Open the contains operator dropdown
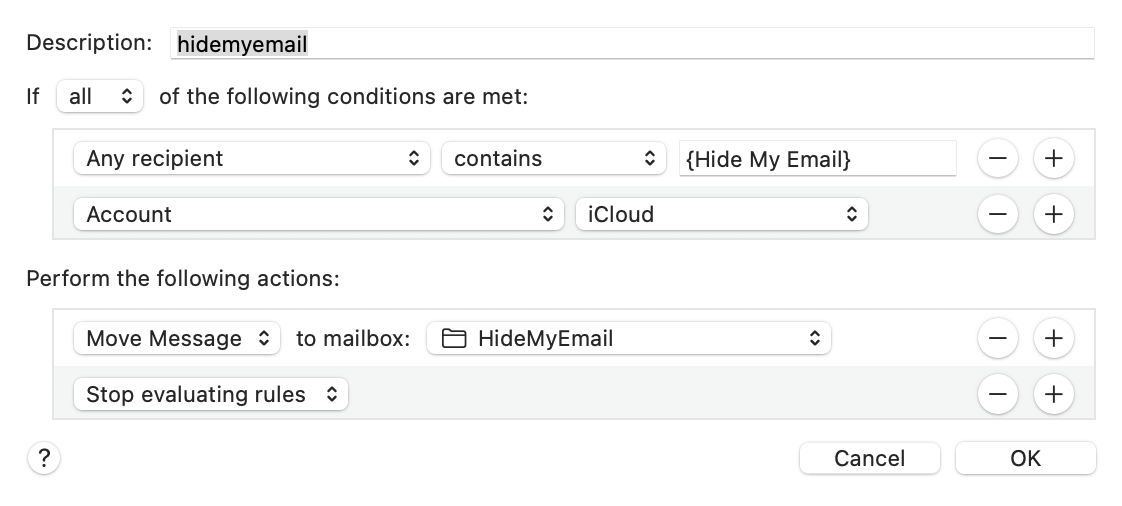This screenshot has height=506, width=1122. (x=553, y=158)
